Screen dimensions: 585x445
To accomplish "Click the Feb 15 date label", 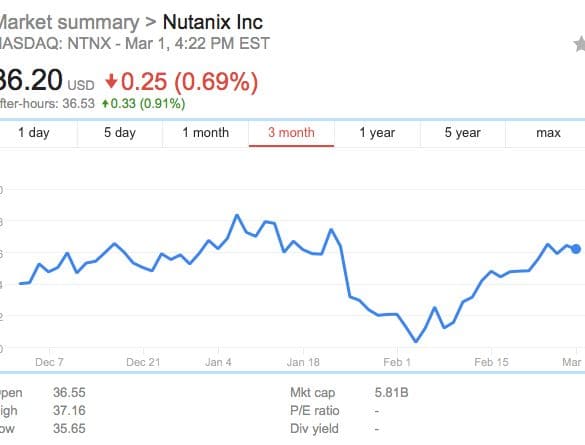I will click(491, 362).
